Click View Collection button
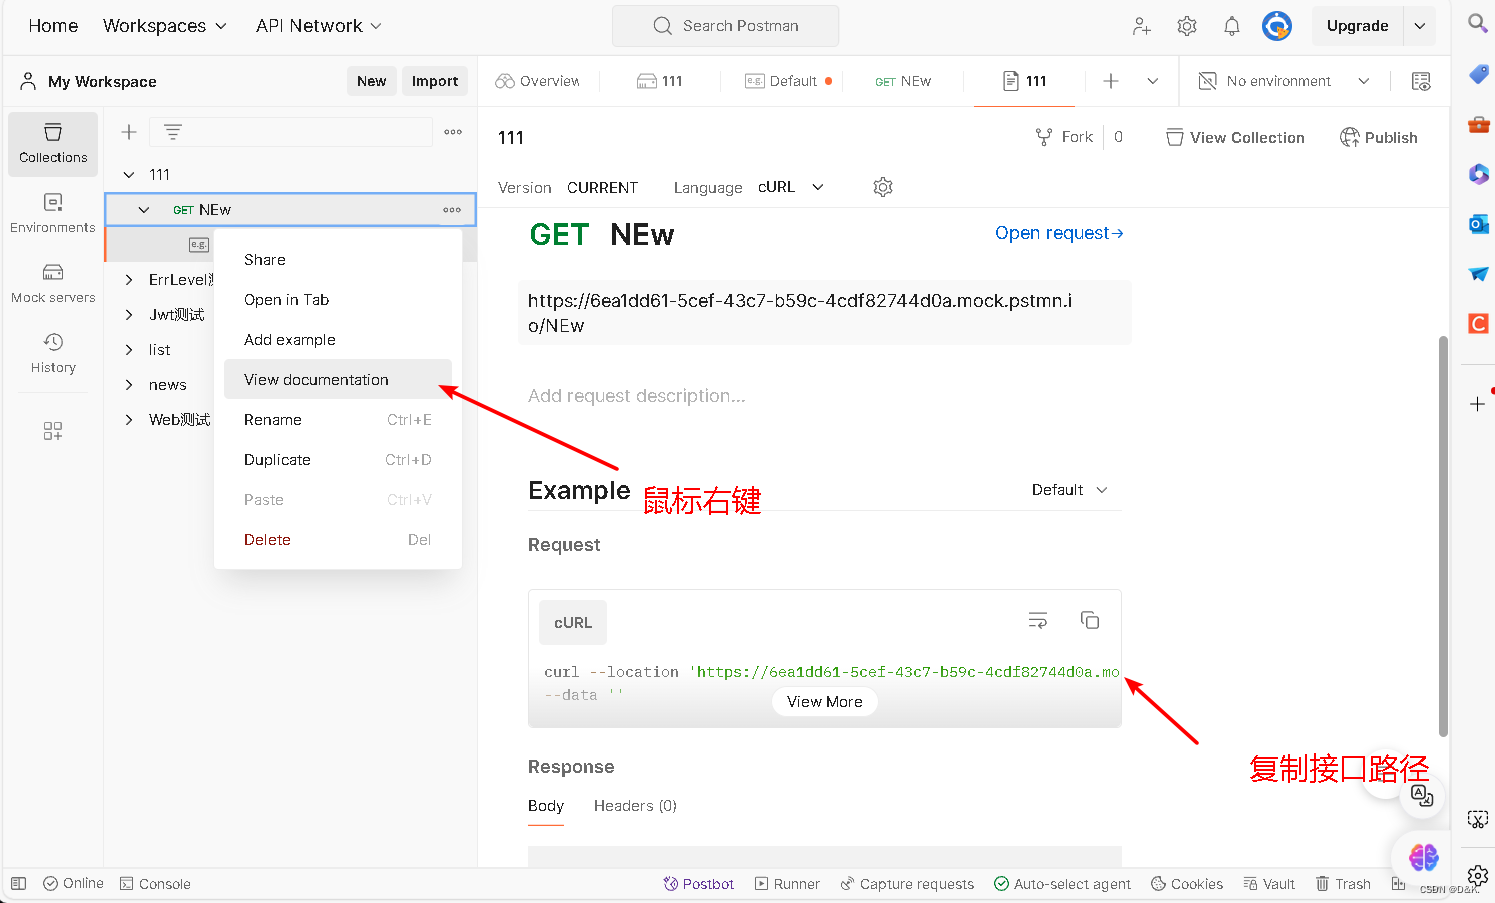Image resolution: width=1495 pixels, height=903 pixels. point(1235,138)
